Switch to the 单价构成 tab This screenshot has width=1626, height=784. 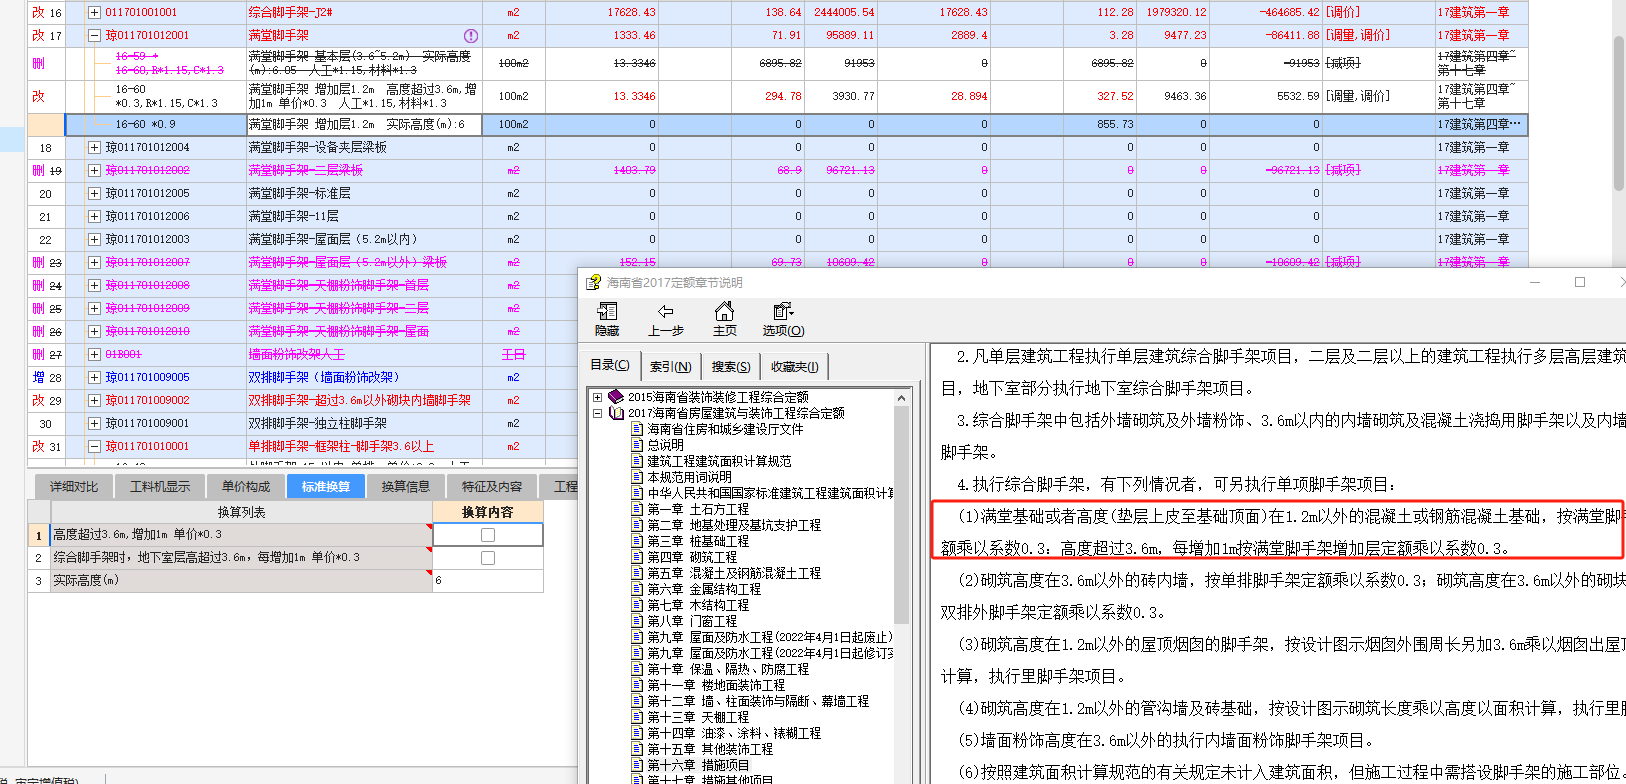tap(246, 487)
